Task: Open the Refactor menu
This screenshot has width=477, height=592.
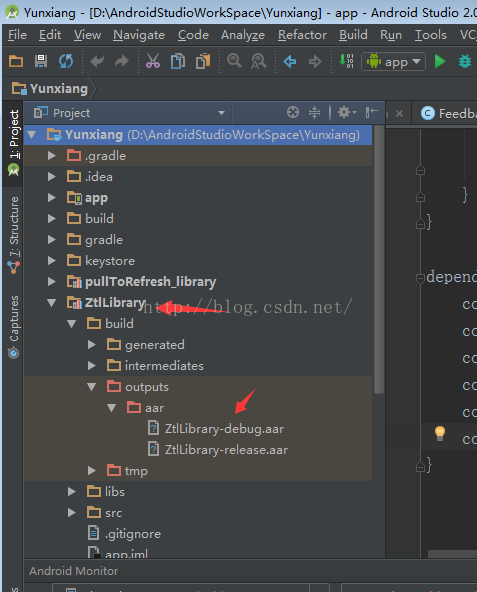Action: [303, 35]
